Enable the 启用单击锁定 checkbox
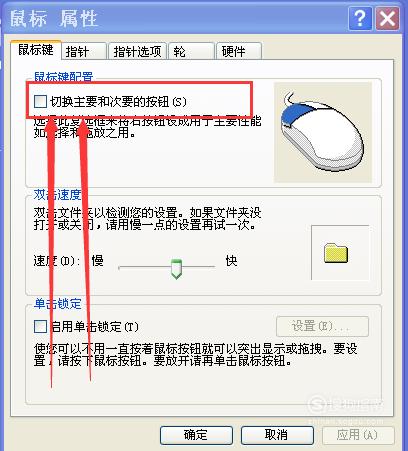This screenshot has width=408, height=451. pos(40,326)
